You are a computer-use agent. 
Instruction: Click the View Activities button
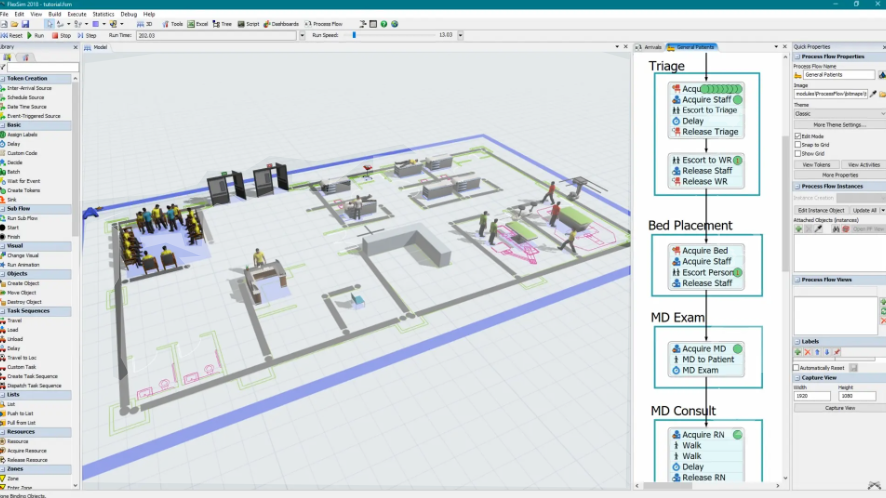(x=863, y=164)
